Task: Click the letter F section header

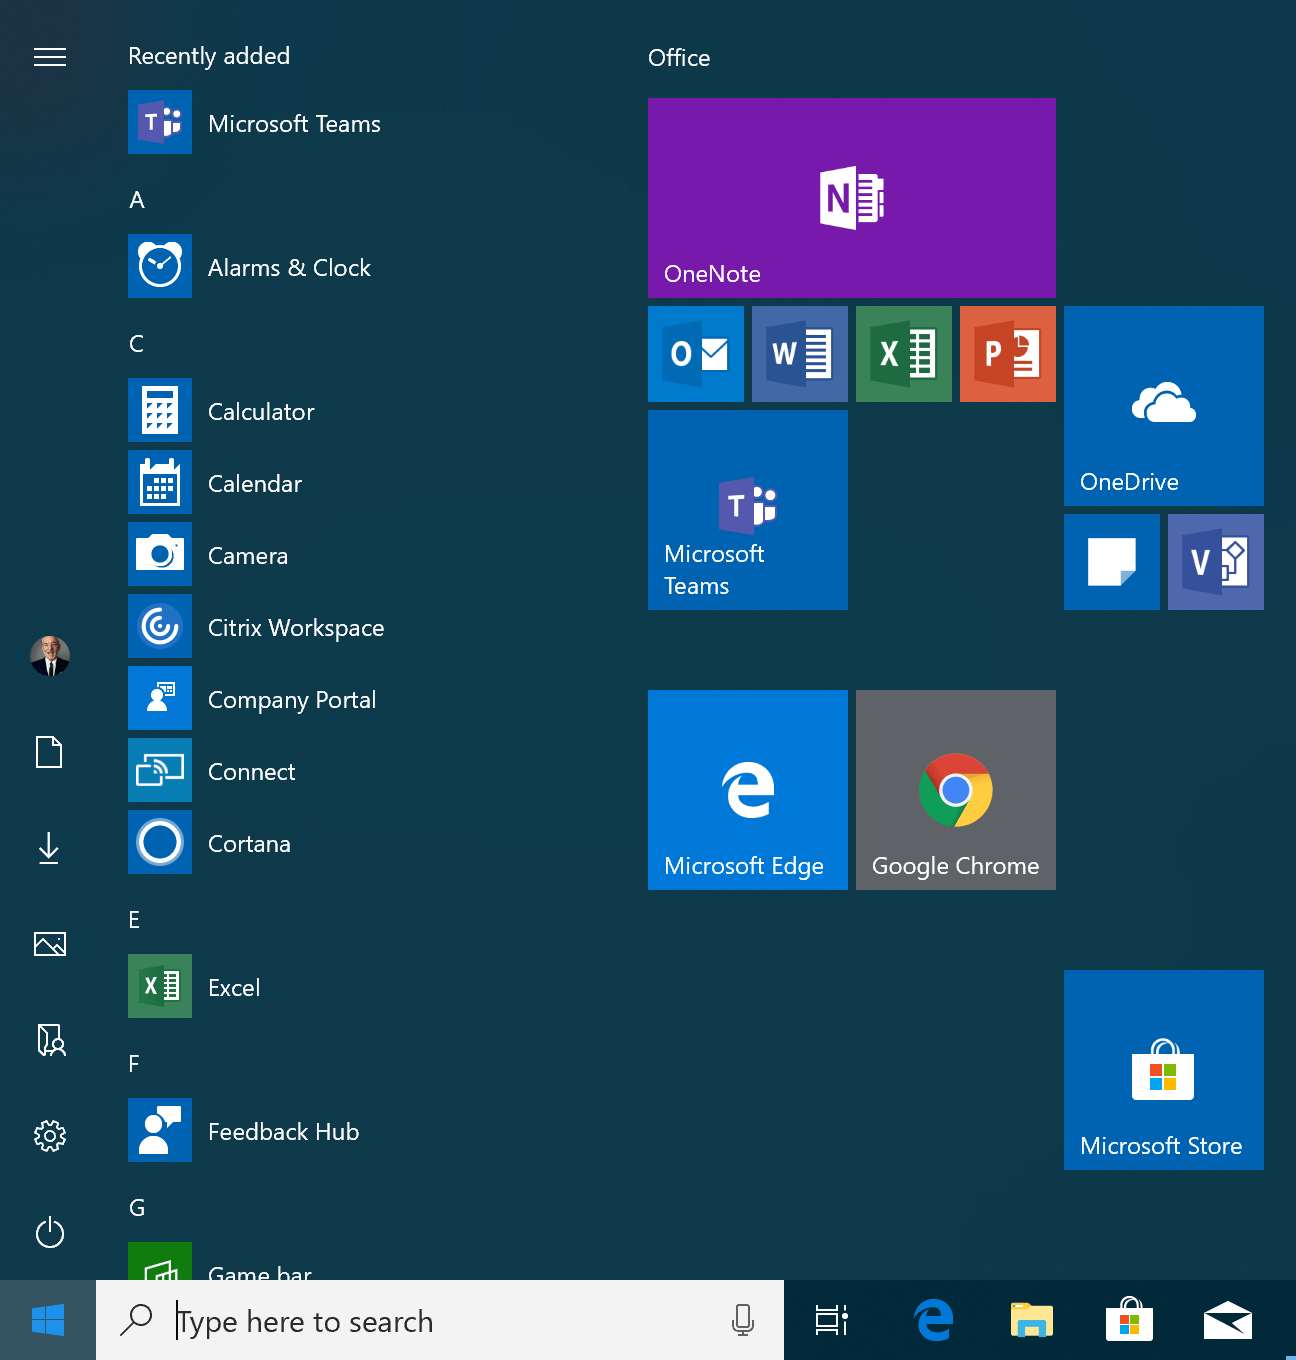Action: (x=134, y=1064)
